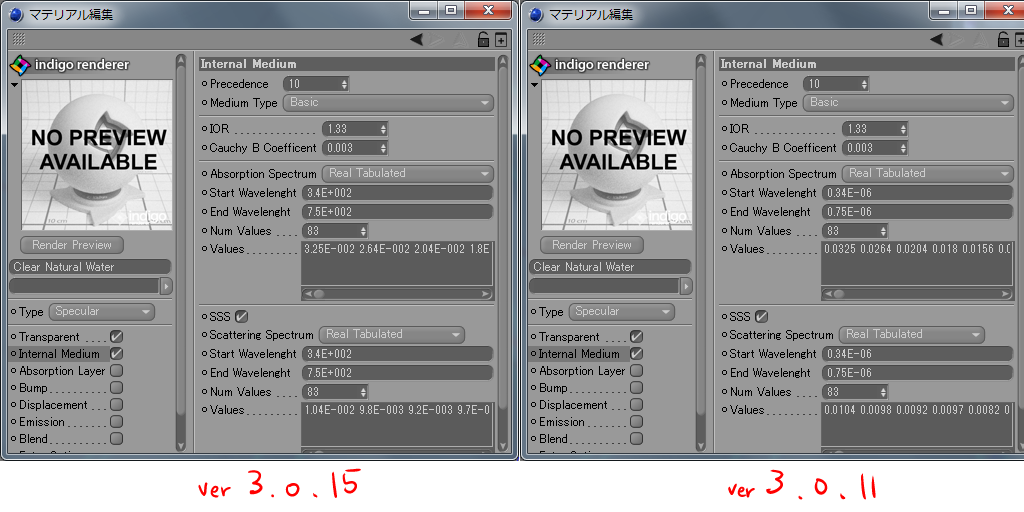Image resolution: width=1024 pixels, height=512 pixels.
Task: Enable Absorption Layer checkbox in left window
Action: [117, 371]
